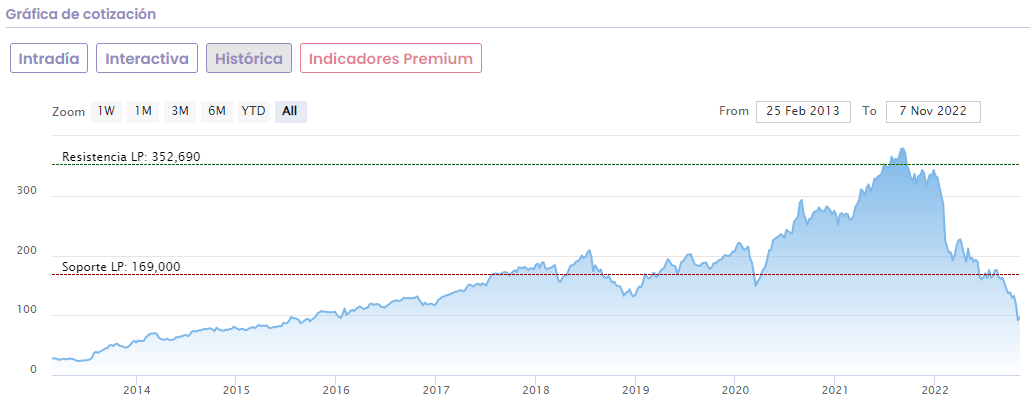Screen dimensions: 1034x413
Task: Click the Gráfica de cotización heading
Action: tap(80, 15)
